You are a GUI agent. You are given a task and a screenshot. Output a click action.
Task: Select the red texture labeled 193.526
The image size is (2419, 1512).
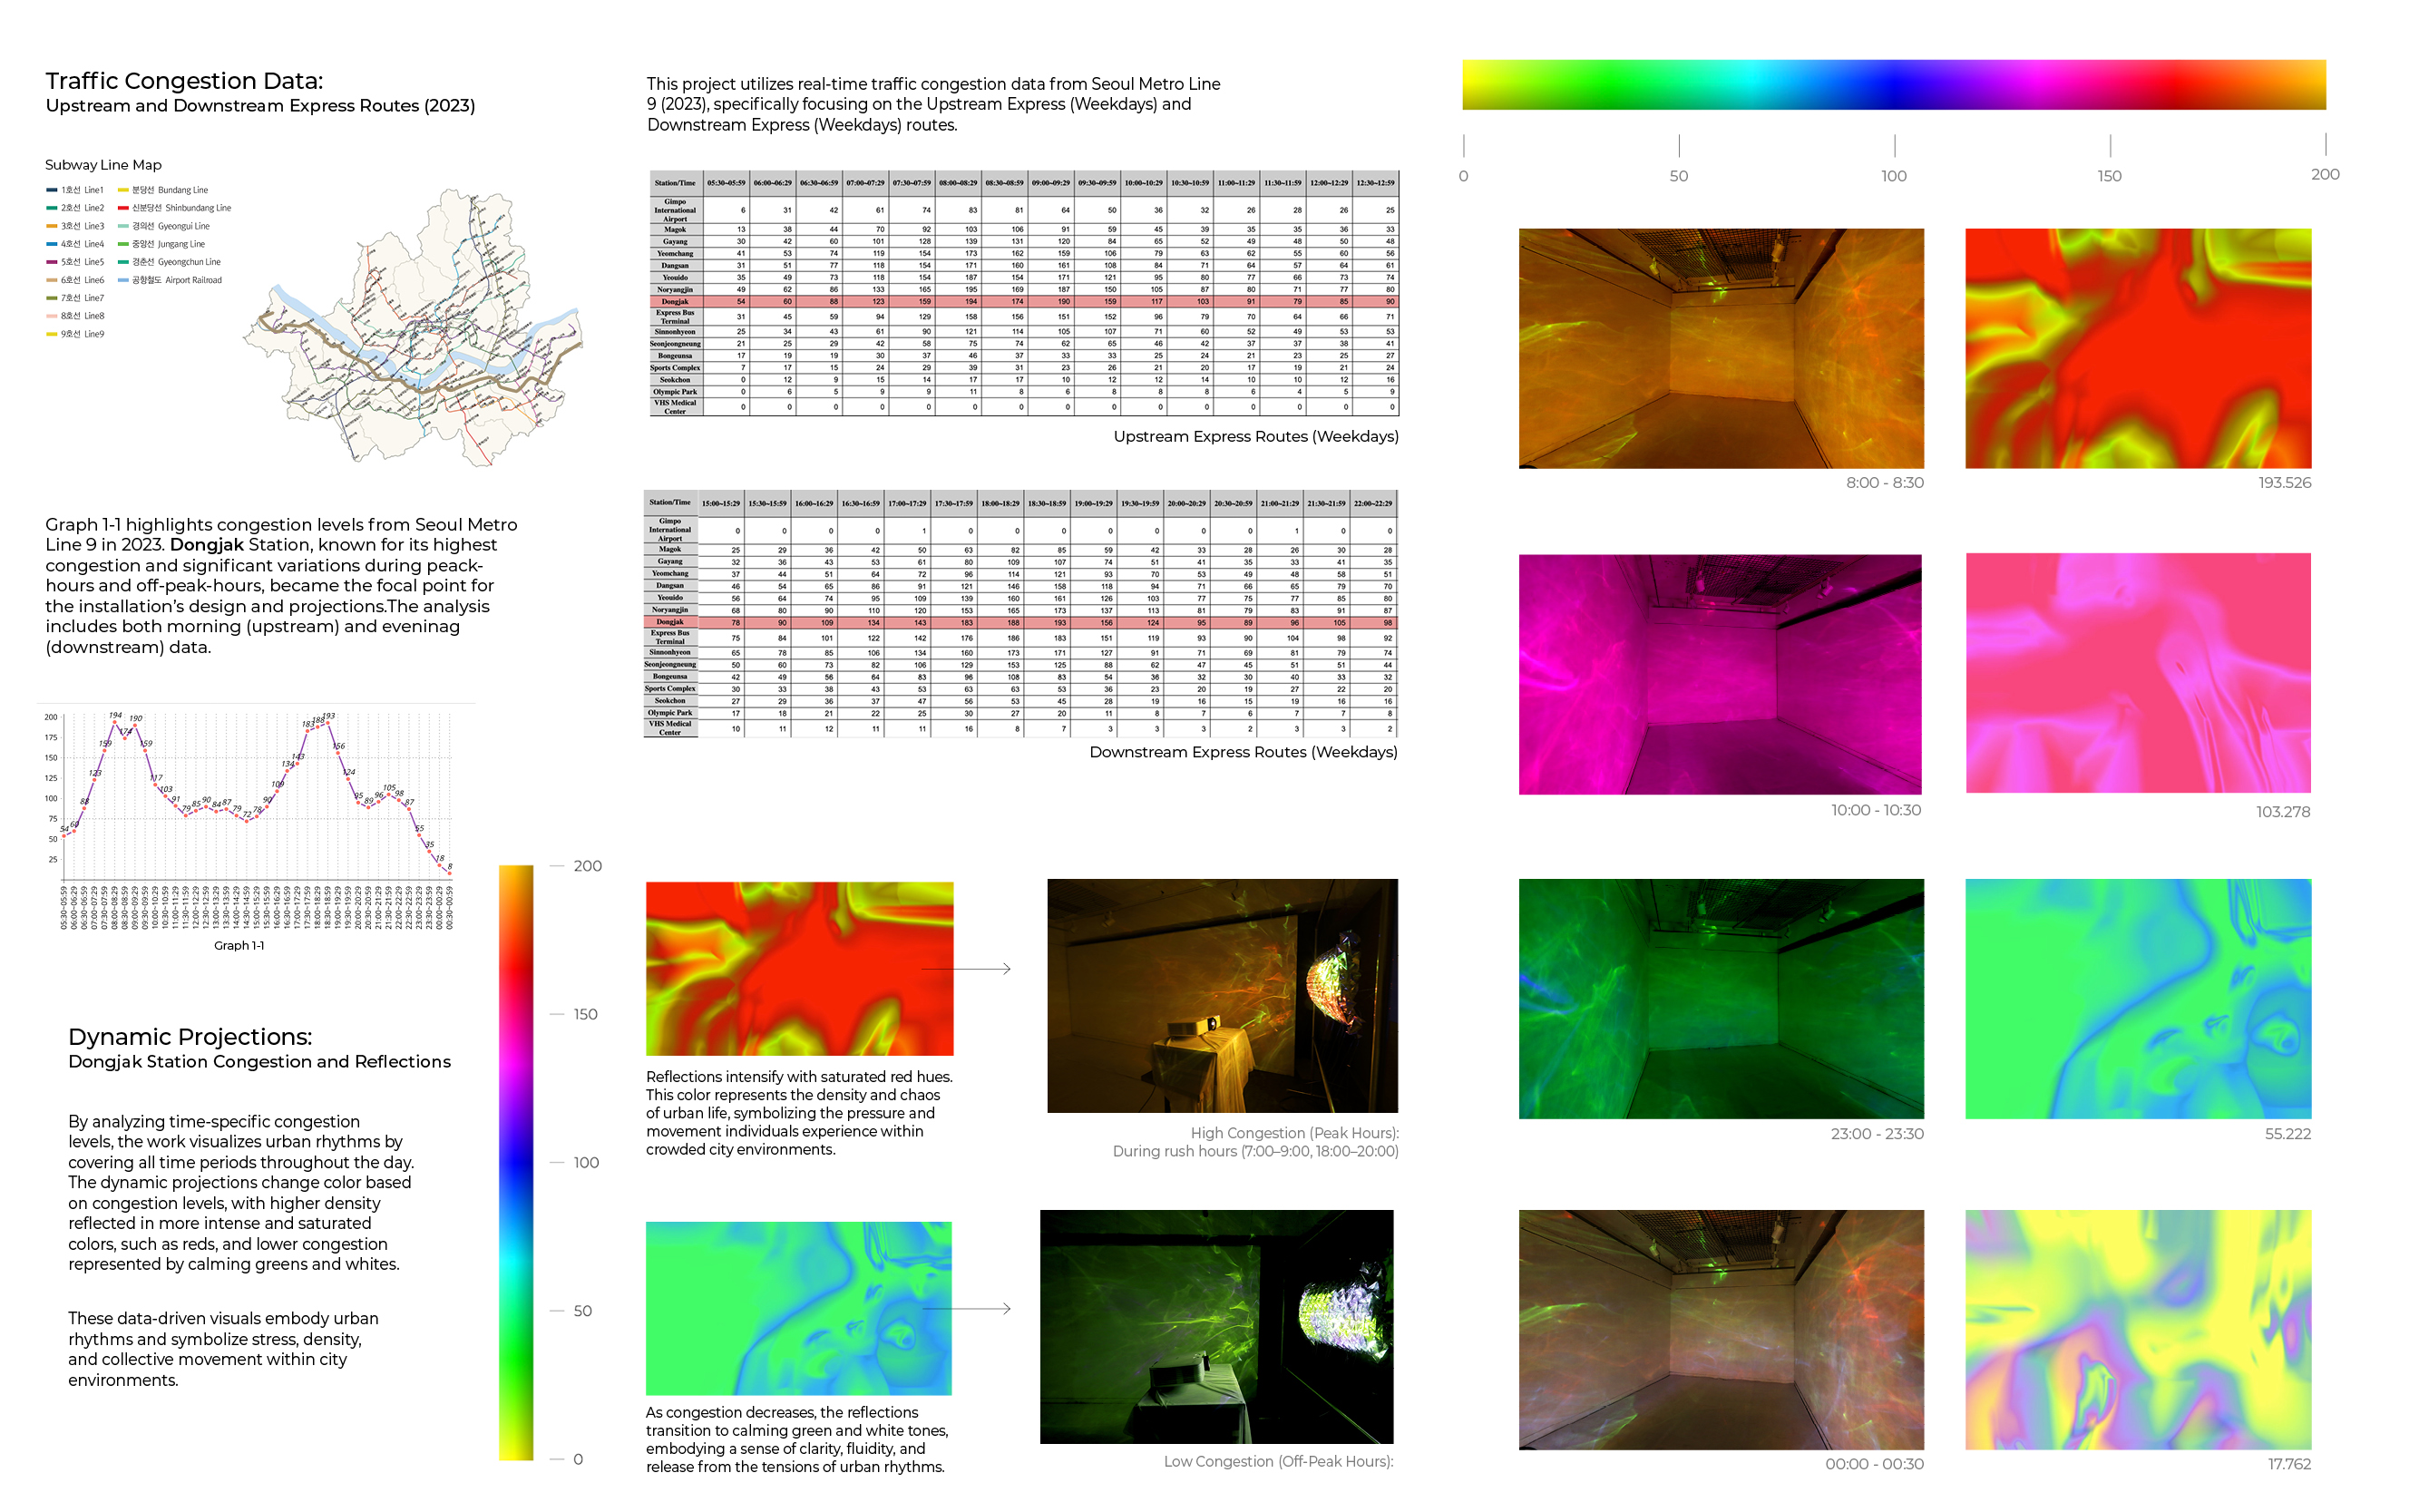pyautogui.click(x=2137, y=348)
